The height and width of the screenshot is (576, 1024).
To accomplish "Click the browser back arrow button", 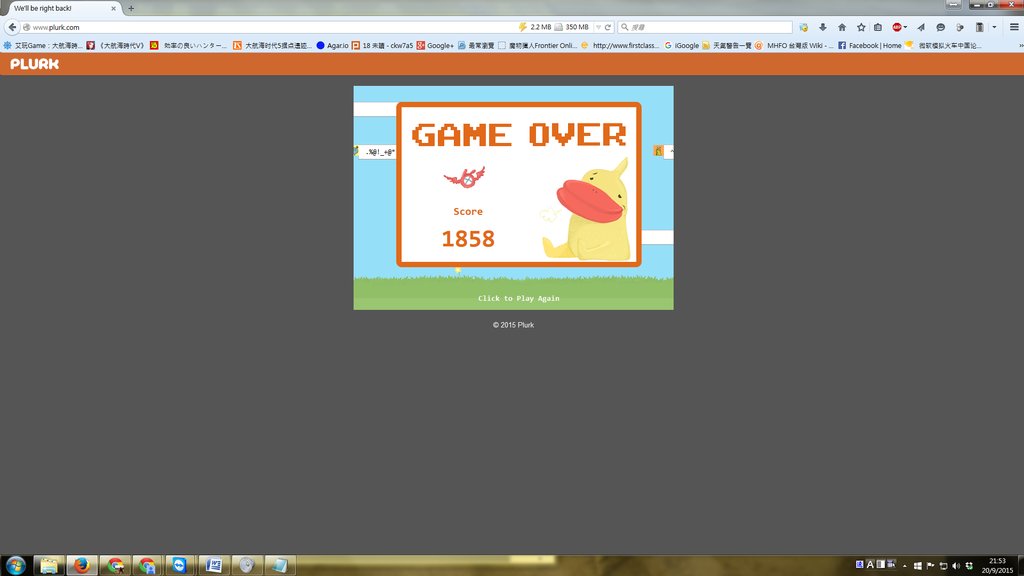I will coord(12,27).
